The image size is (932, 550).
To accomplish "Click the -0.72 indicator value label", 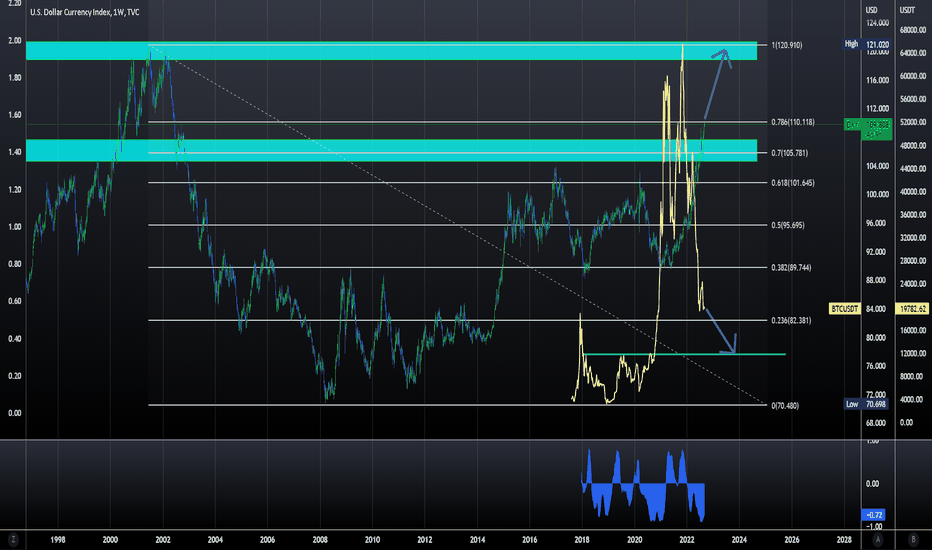I will click(x=873, y=515).
